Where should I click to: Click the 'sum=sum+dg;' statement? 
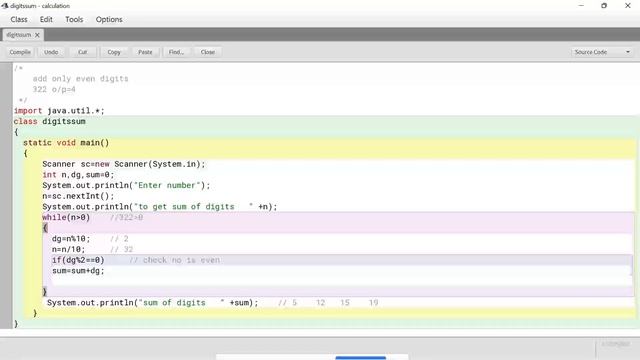78,270
